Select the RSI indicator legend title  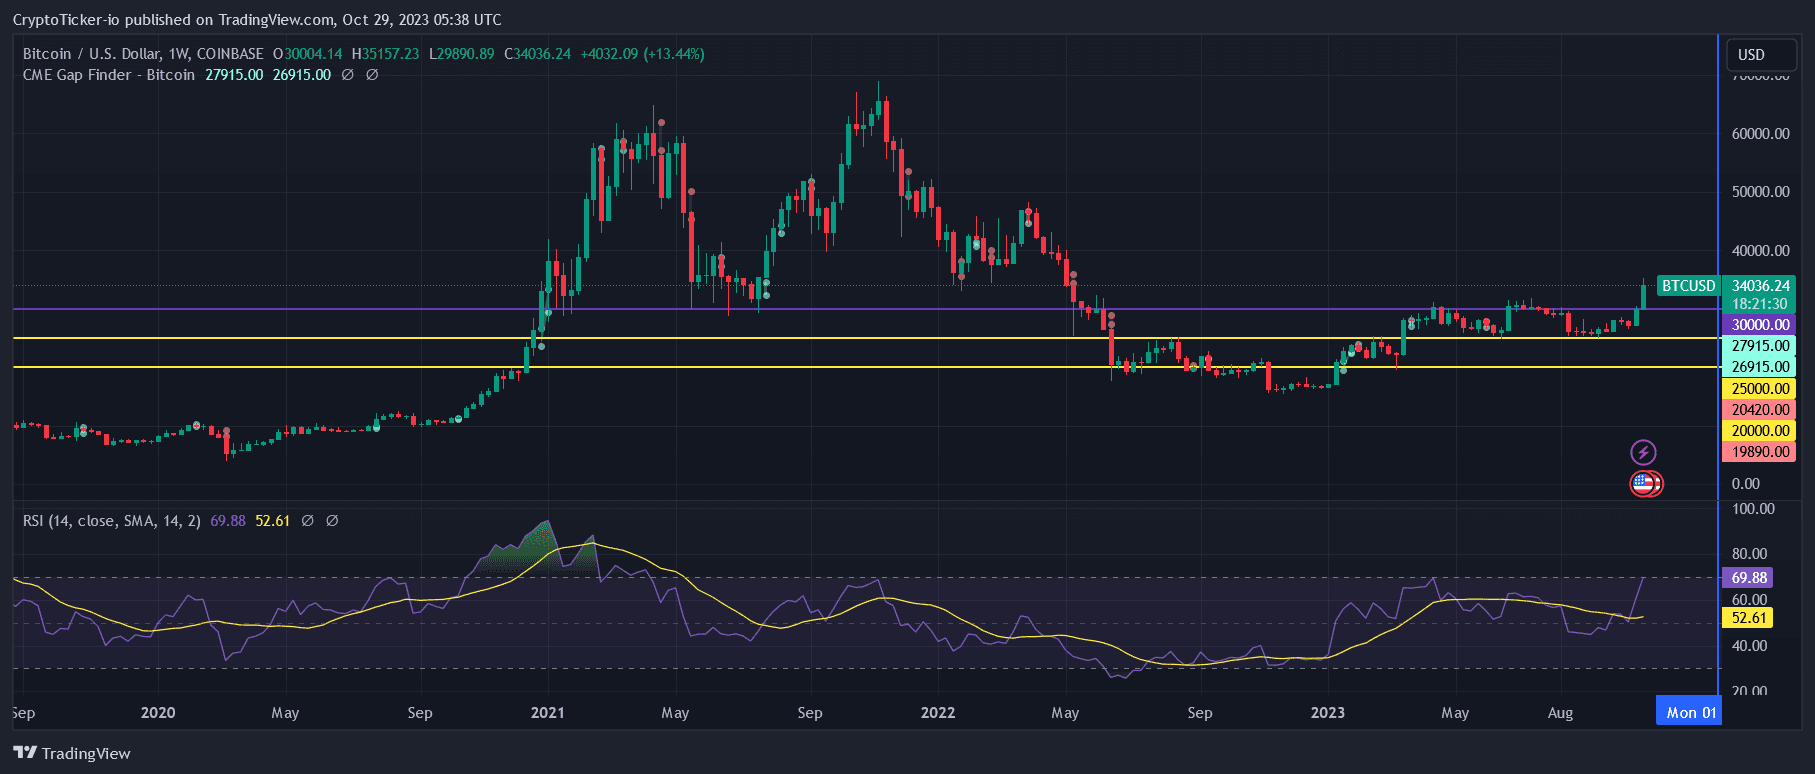(x=111, y=521)
